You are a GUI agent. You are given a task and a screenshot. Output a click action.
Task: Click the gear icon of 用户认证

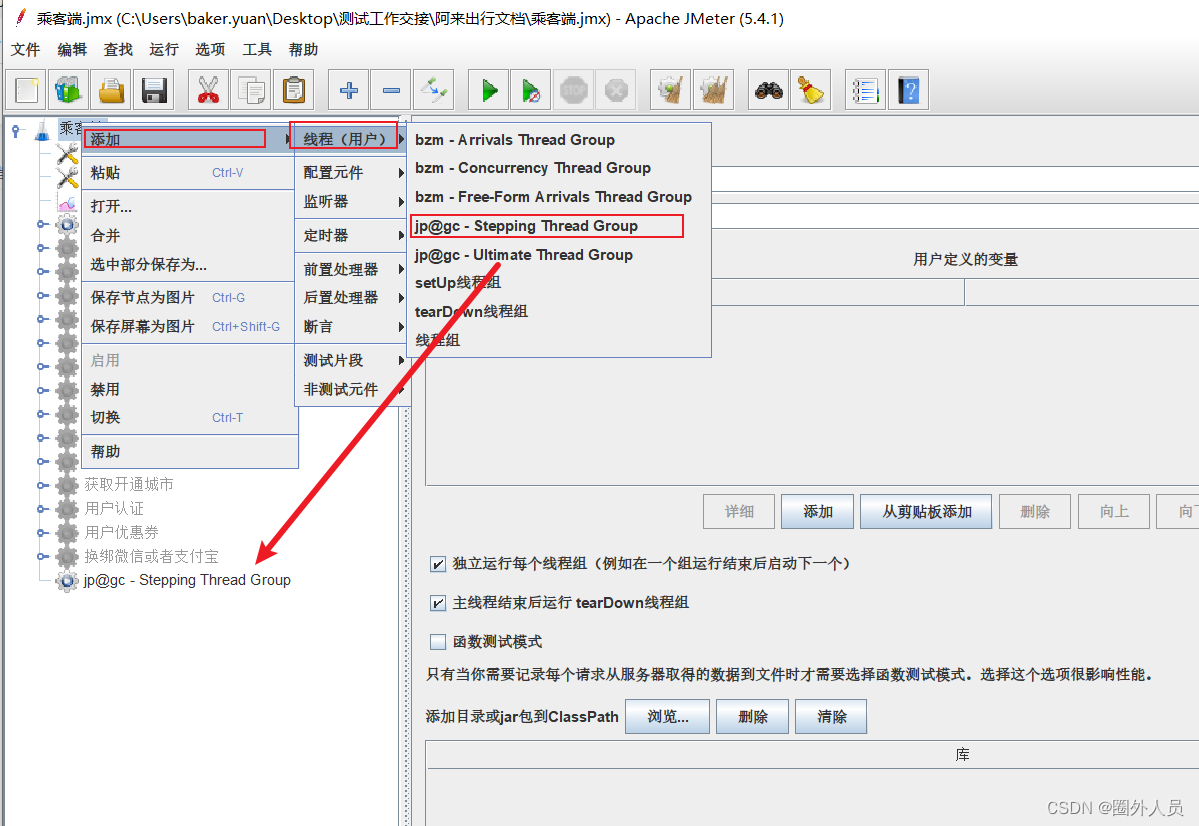tap(67, 509)
